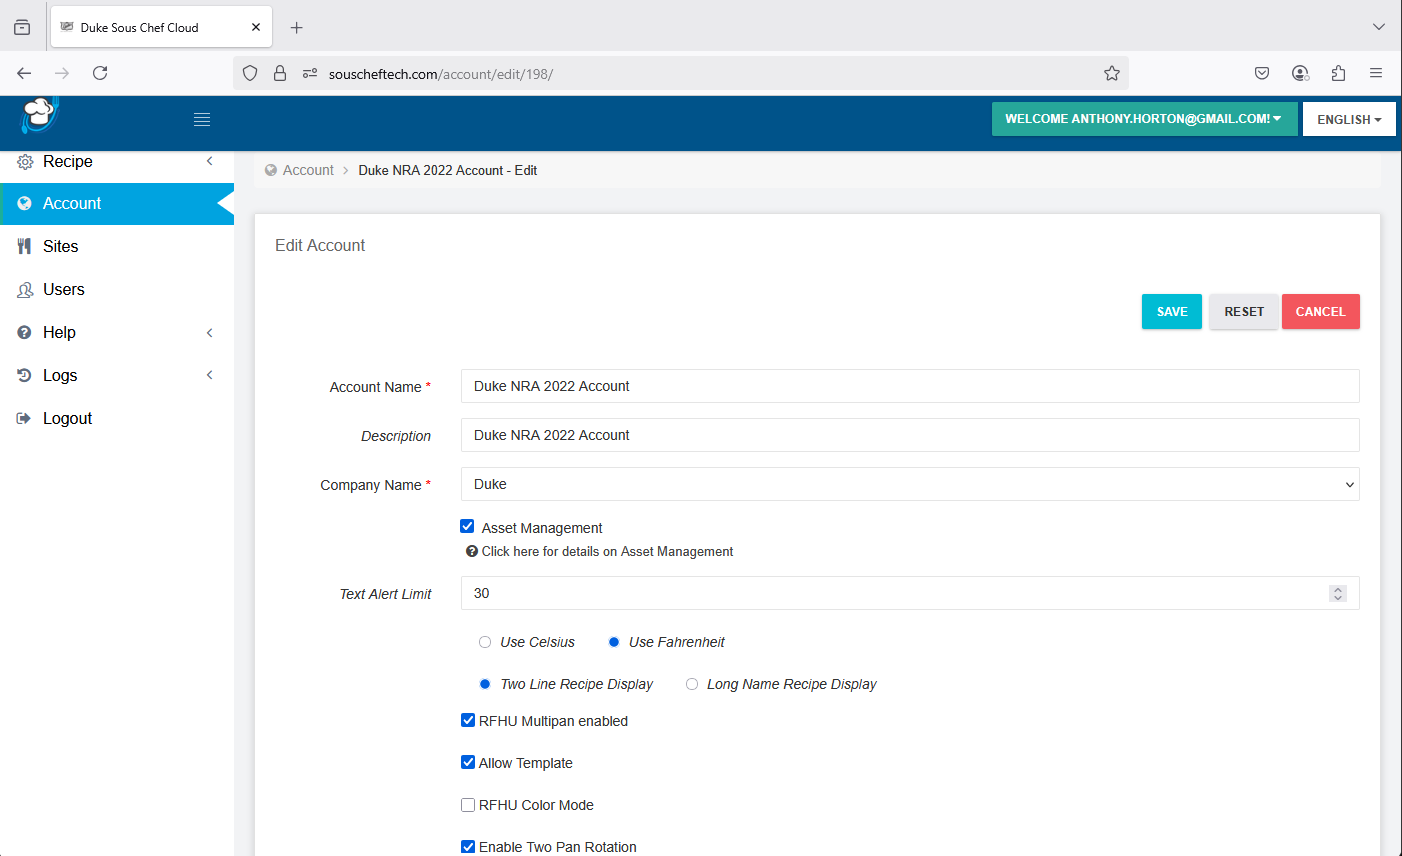Bookmark this page with the star icon

coord(1111,73)
